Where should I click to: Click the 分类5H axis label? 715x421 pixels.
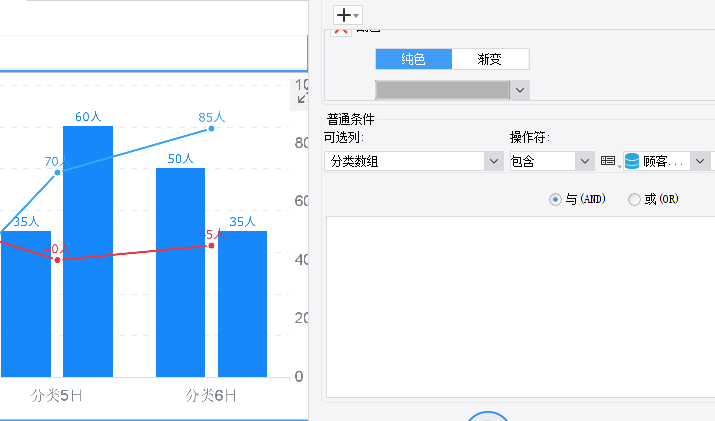click(57, 395)
